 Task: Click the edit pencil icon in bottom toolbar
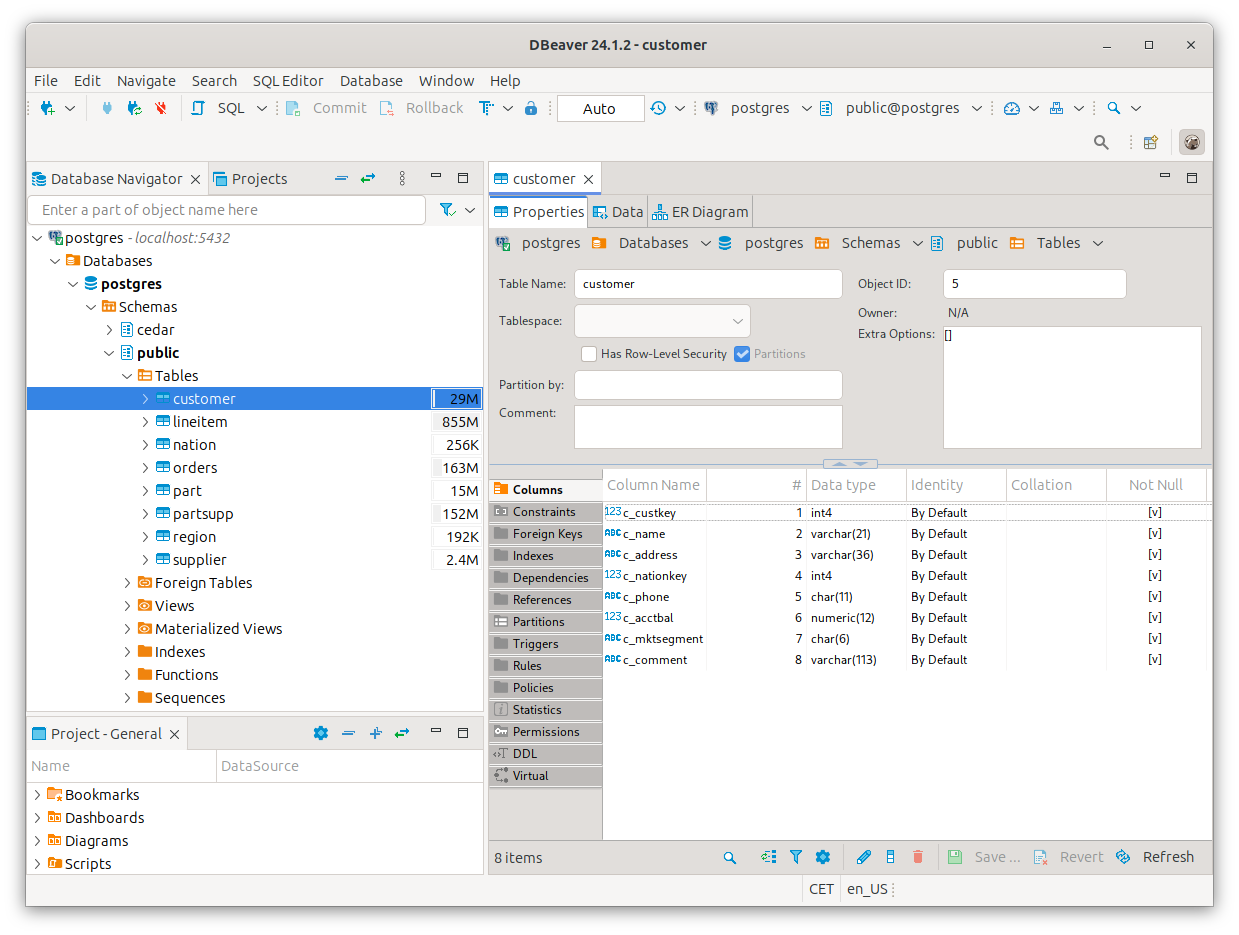pos(864,857)
